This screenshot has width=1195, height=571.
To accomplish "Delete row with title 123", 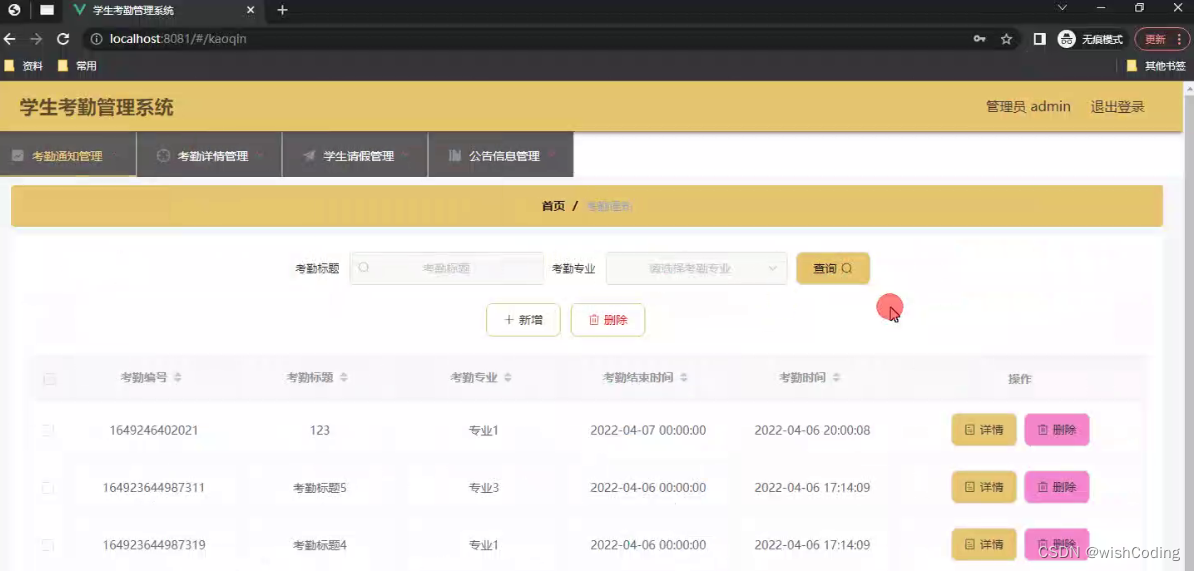I will (x=1057, y=430).
